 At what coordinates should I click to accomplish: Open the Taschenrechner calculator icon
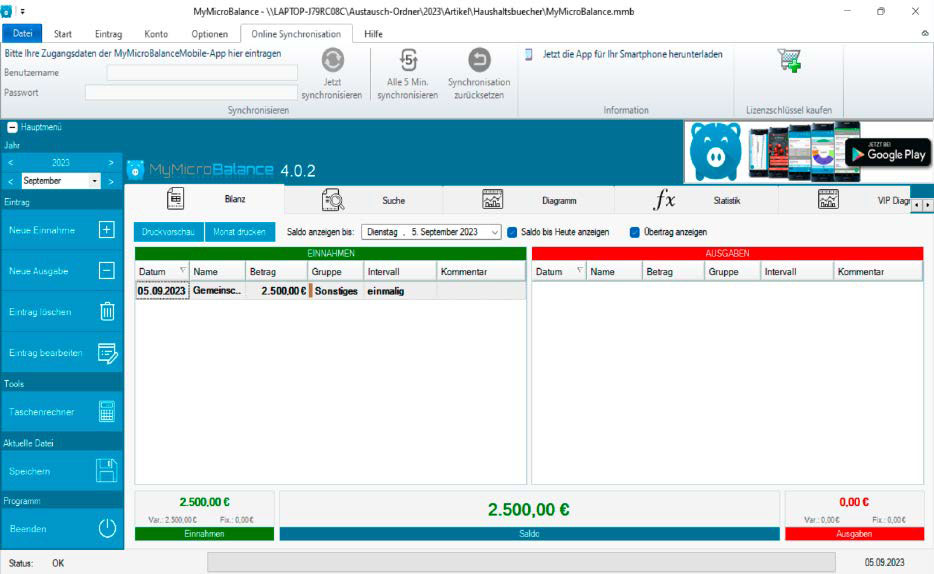107,411
